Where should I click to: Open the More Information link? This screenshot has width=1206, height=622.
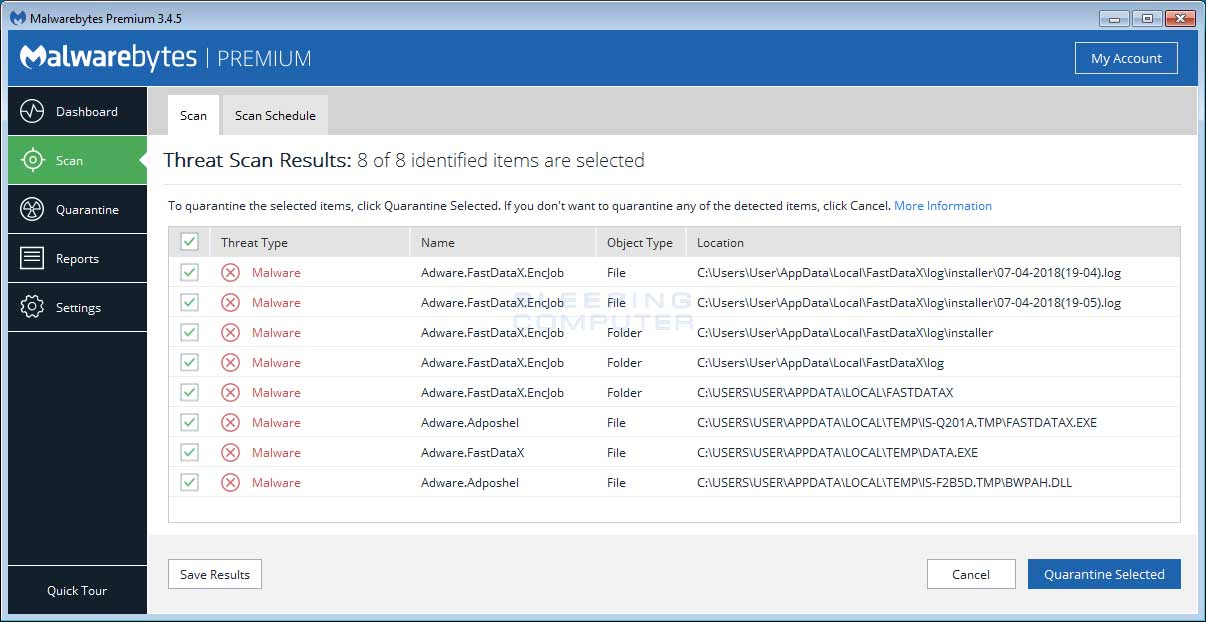pos(942,206)
